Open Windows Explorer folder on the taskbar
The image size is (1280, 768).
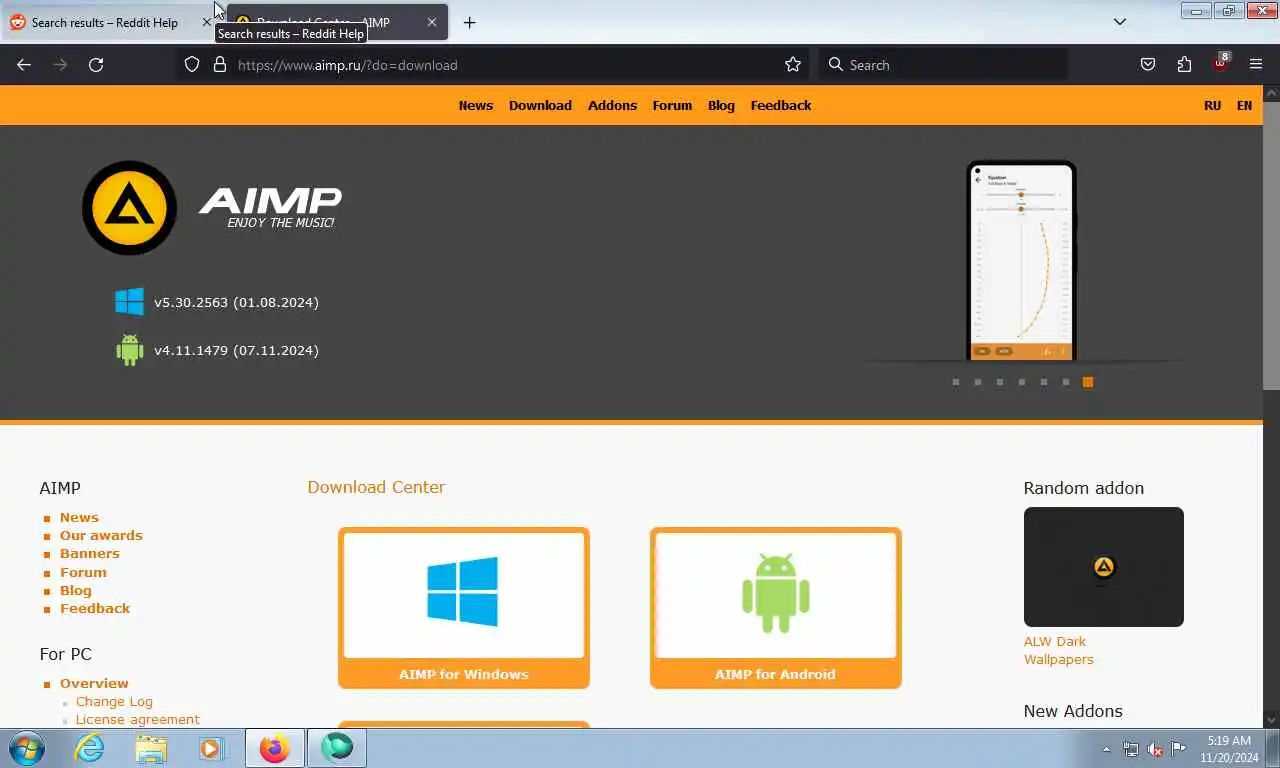coord(151,748)
